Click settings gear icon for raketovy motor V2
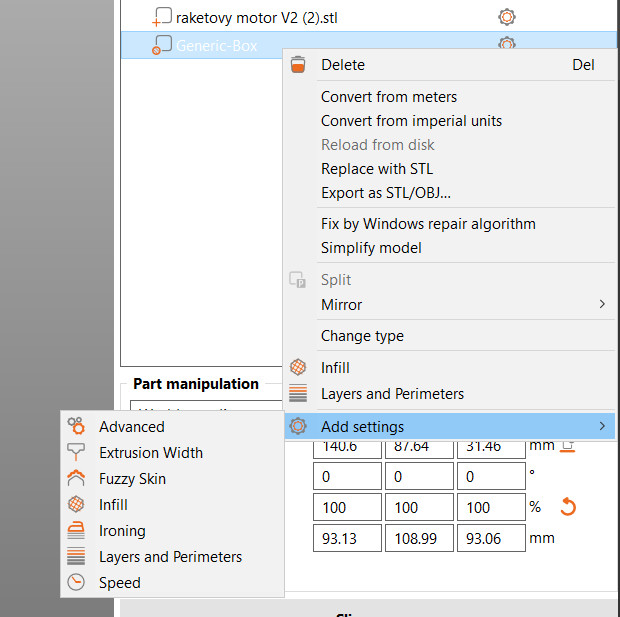This screenshot has width=620, height=617. click(x=507, y=17)
